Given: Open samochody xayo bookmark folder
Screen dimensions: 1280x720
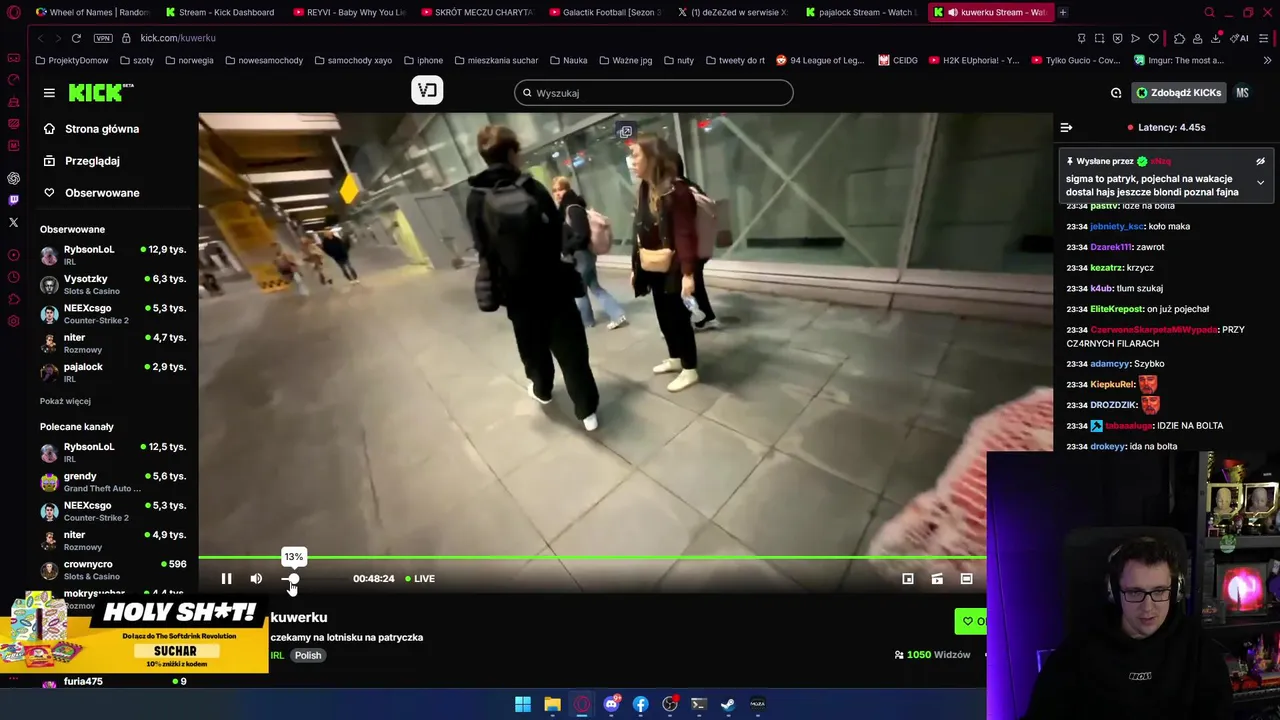Looking at the screenshot, I should [353, 60].
